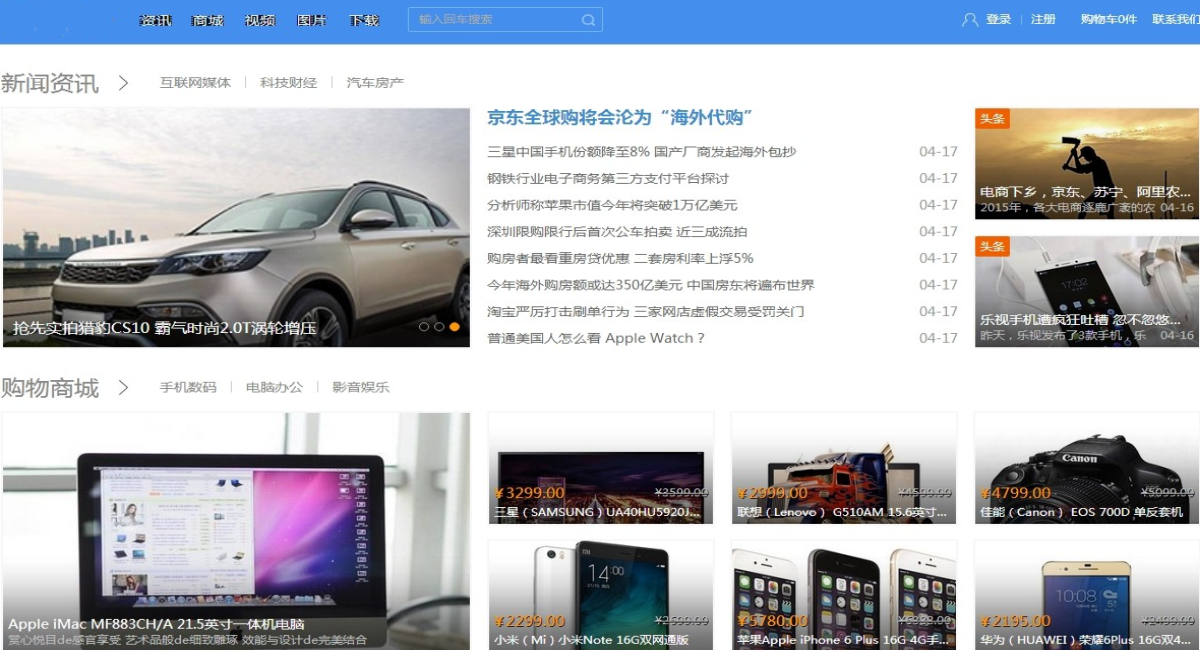
Task: Open article 钢铁行业电子商务第三方支付平台探讨
Action: point(608,179)
